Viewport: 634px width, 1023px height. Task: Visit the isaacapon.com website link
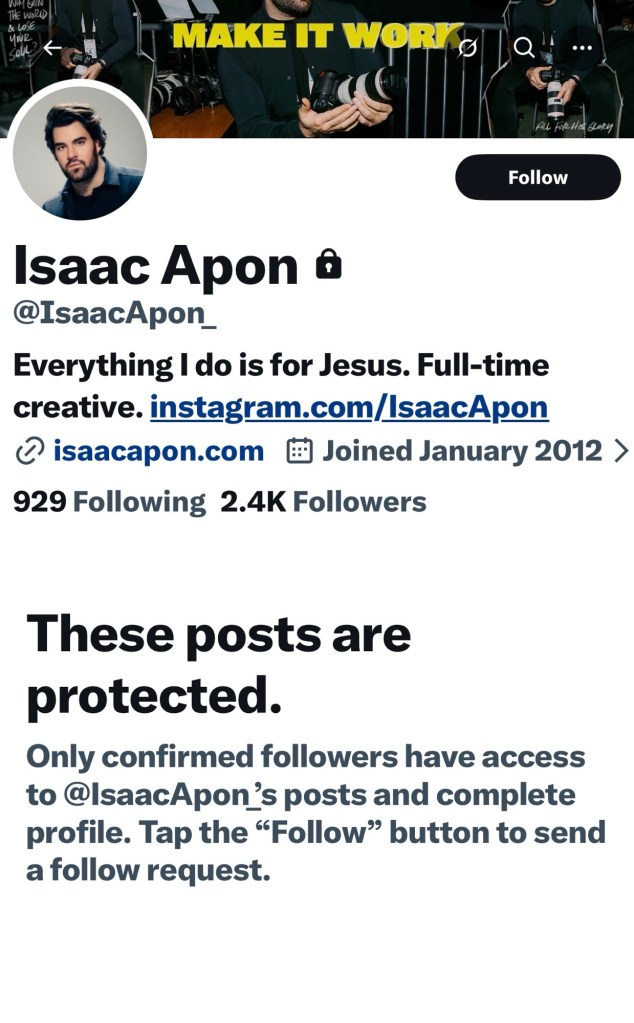pos(158,452)
